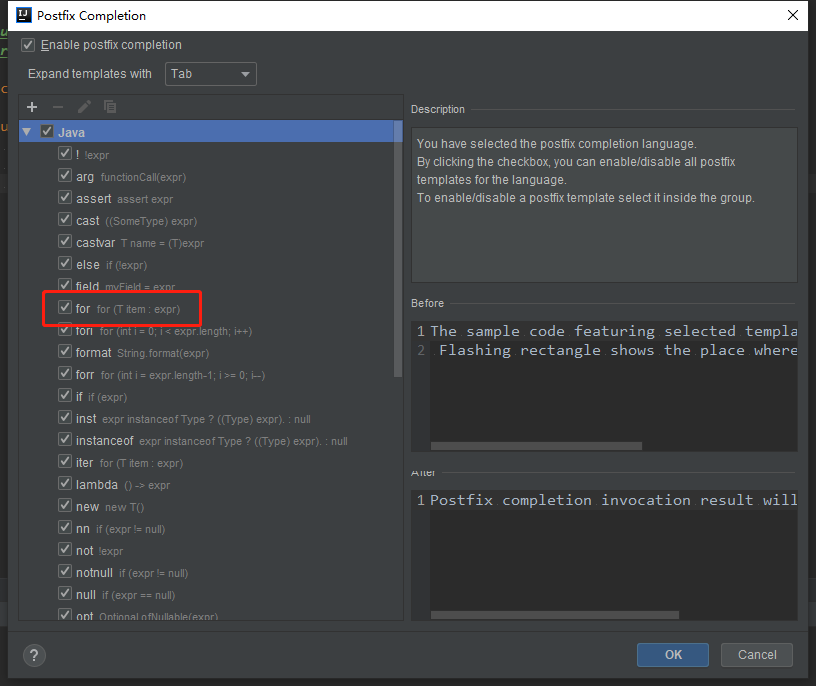Toggle the castvar template checkbox
The width and height of the screenshot is (816, 686).
pyautogui.click(x=65, y=242)
